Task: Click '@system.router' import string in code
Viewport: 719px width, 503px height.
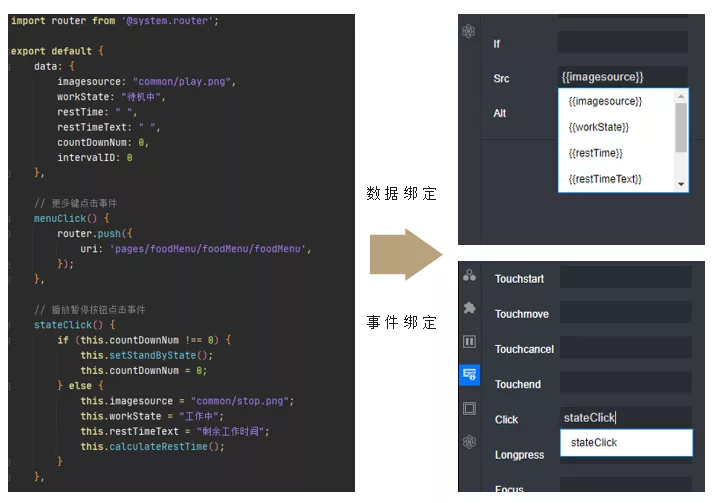Action: click(x=167, y=21)
